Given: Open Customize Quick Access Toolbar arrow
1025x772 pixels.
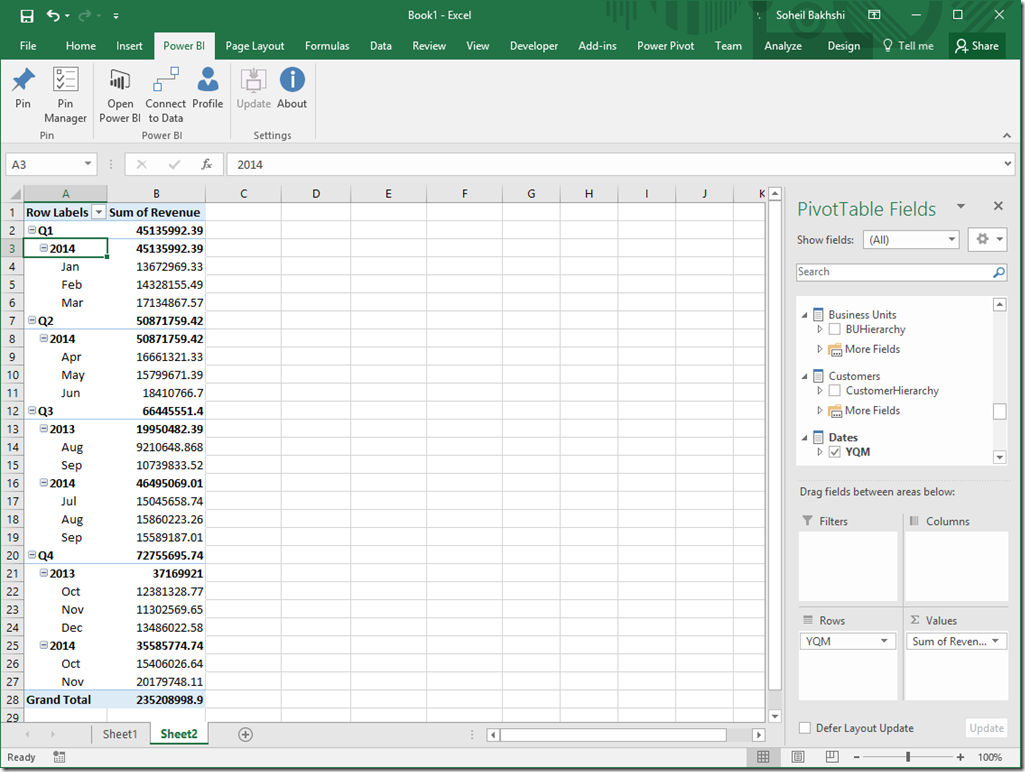Looking at the screenshot, I should [116, 16].
